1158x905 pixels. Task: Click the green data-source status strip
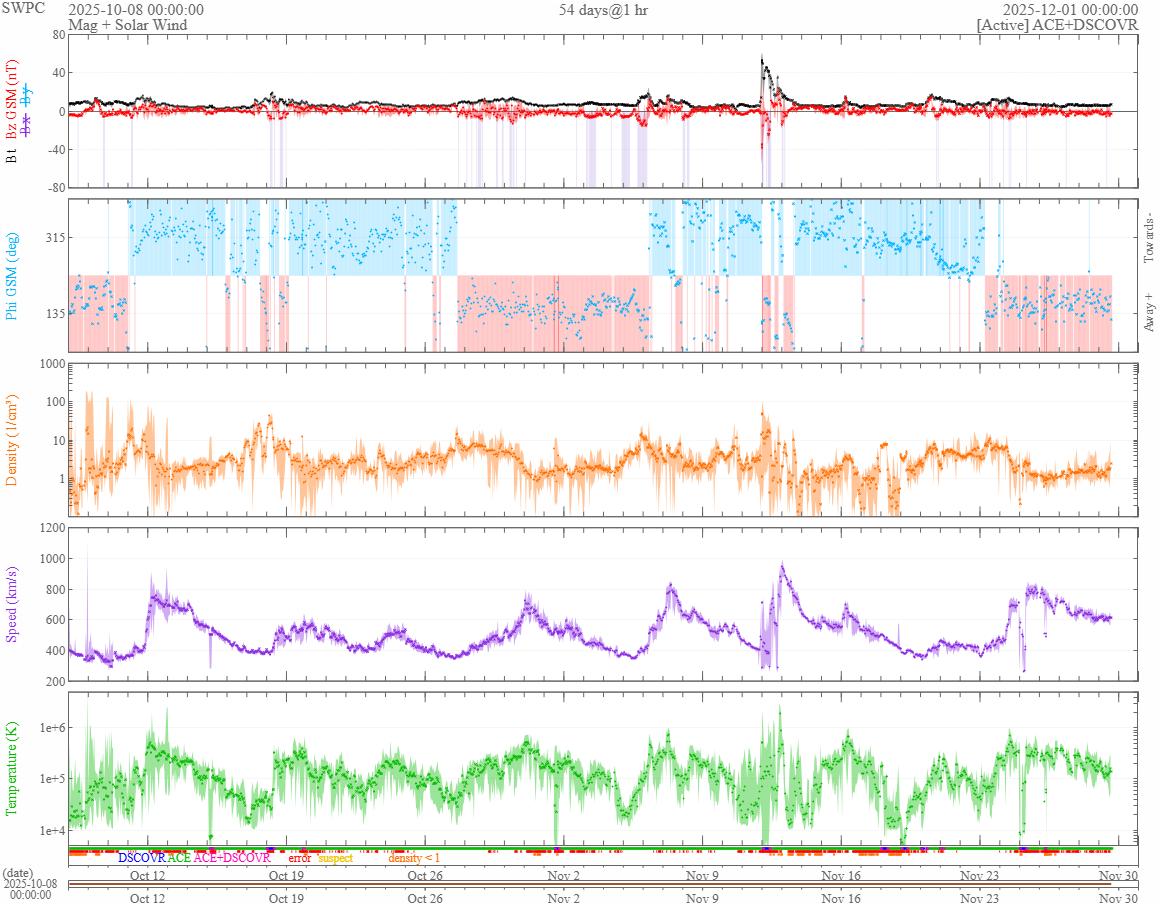590,849
